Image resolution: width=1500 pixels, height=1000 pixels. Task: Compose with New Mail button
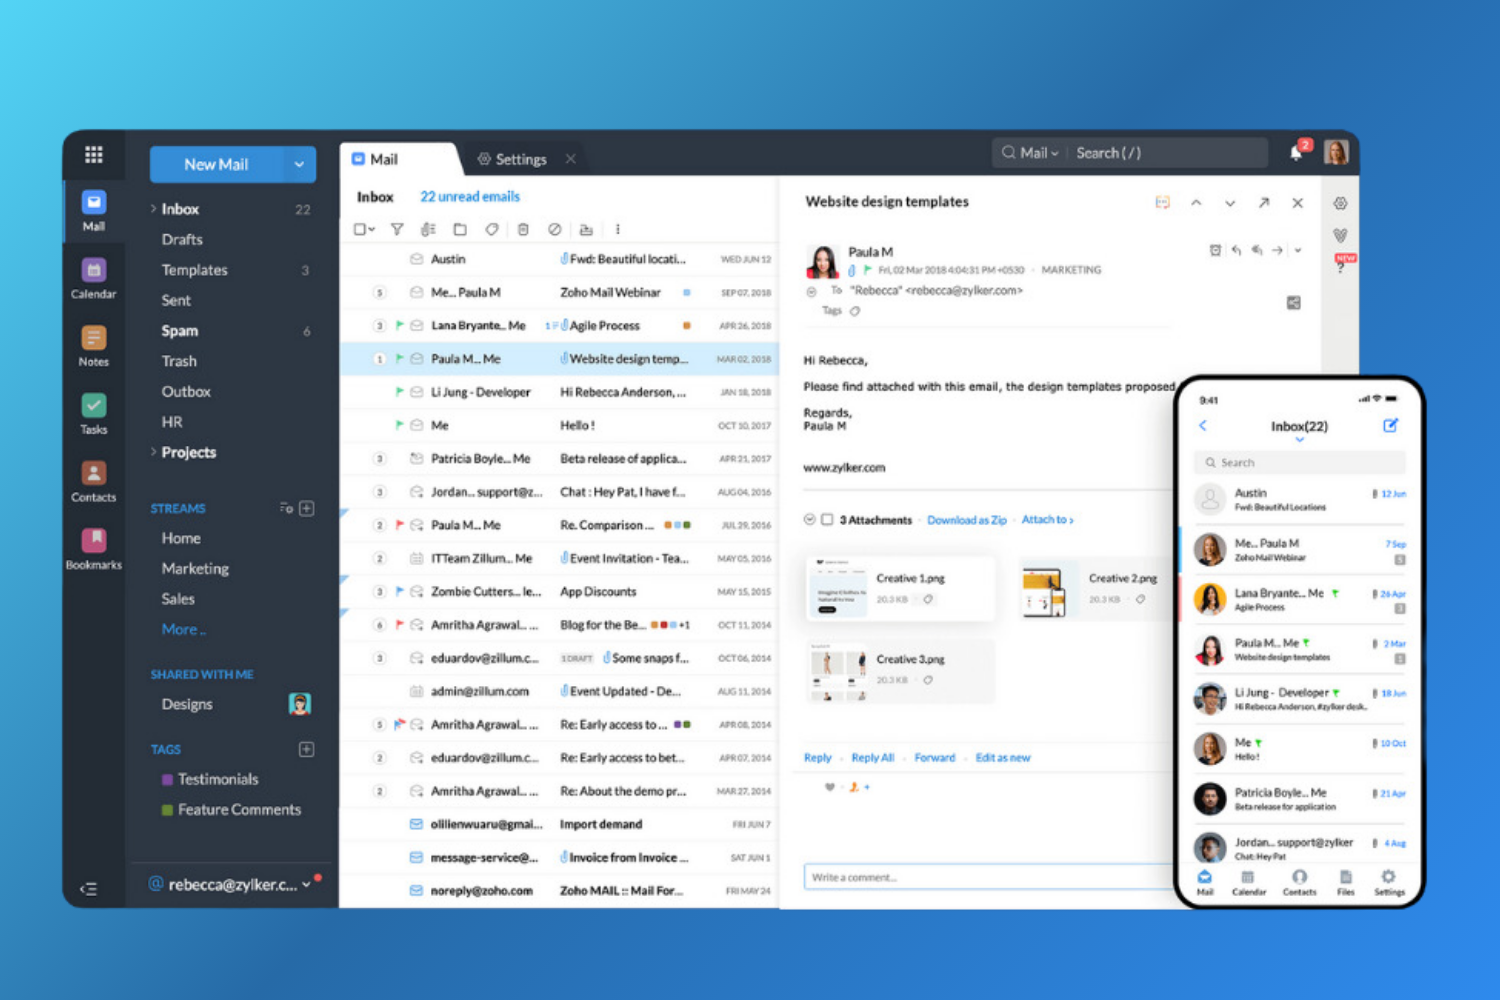pos(216,164)
